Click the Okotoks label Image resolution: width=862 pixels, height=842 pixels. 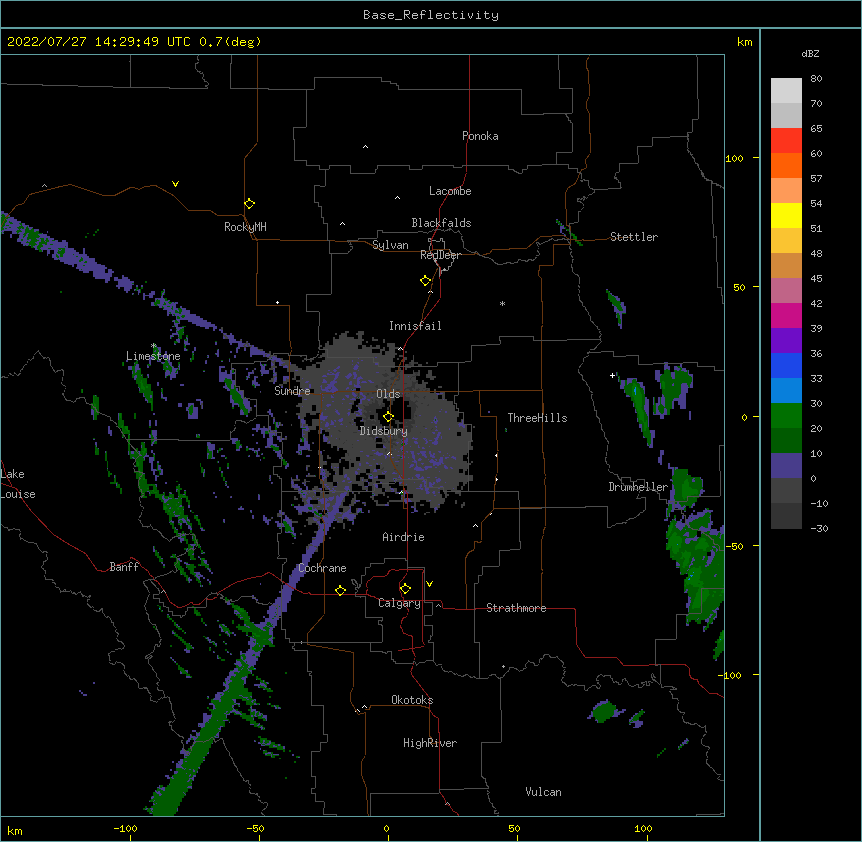[412, 700]
